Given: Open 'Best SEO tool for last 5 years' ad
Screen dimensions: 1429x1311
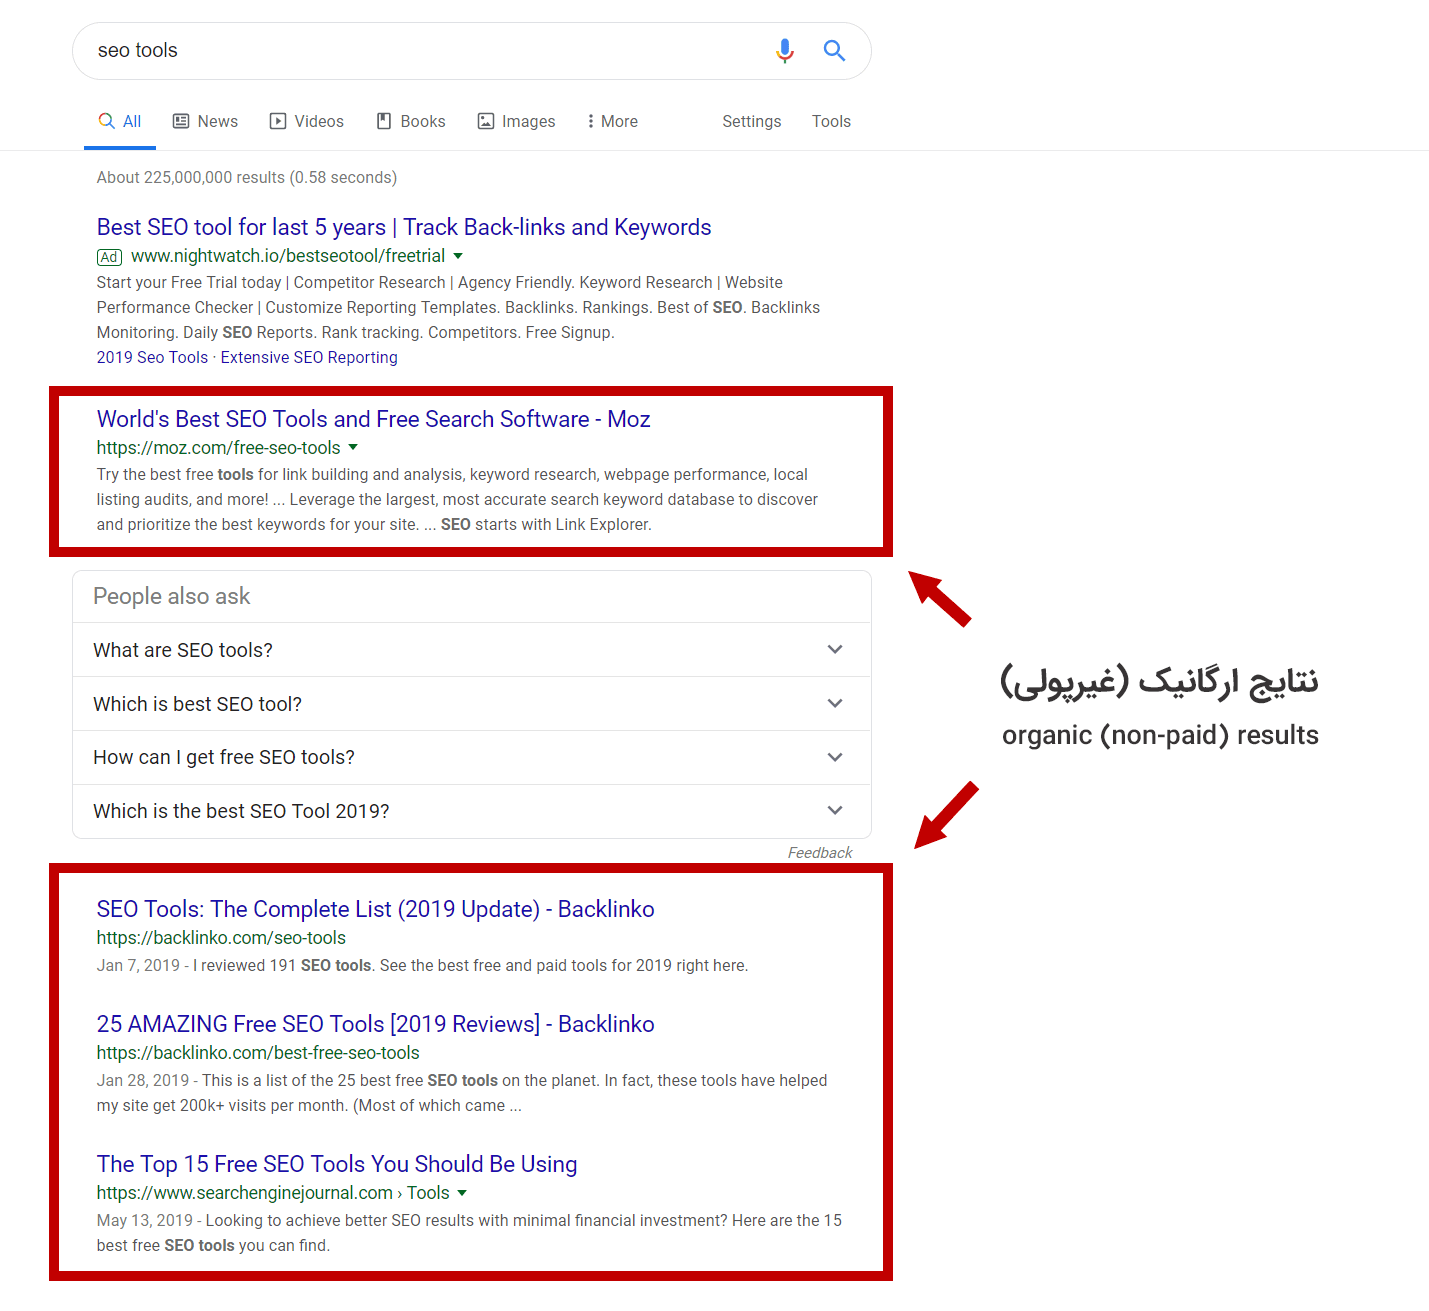Looking at the screenshot, I should (404, 227).
